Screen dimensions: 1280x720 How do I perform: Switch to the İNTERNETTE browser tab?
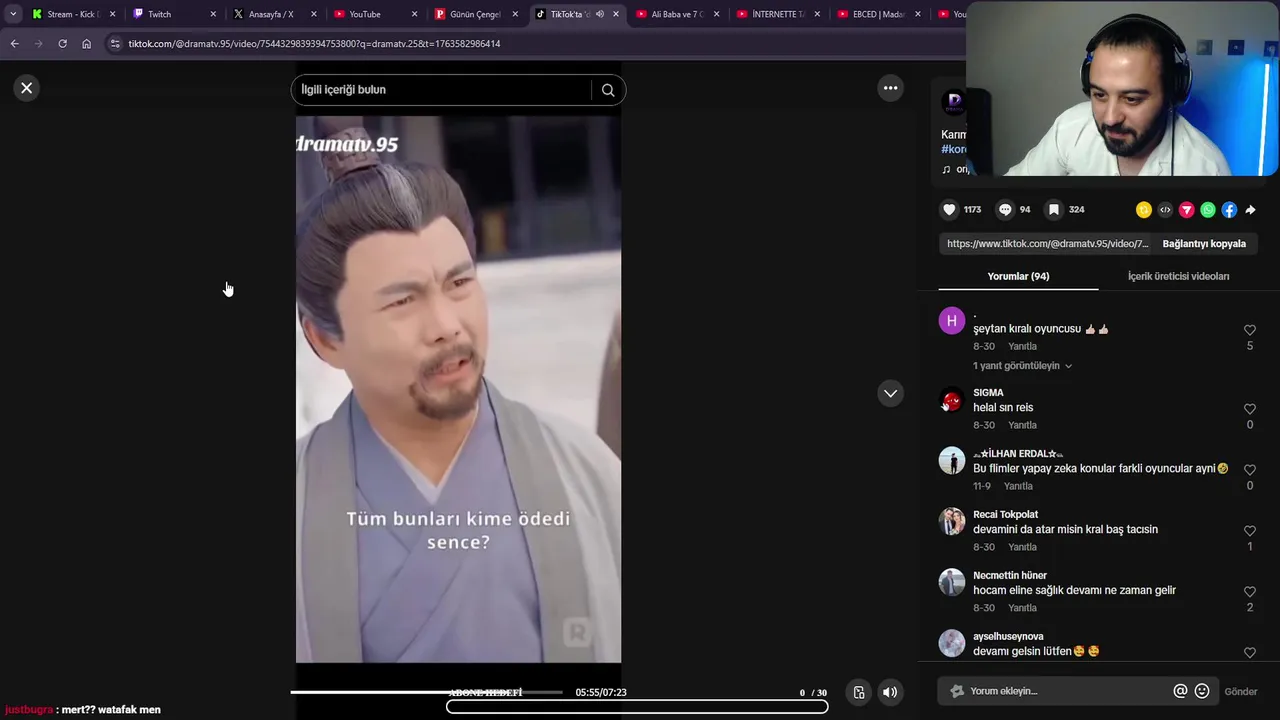click(x=777, y=14)
